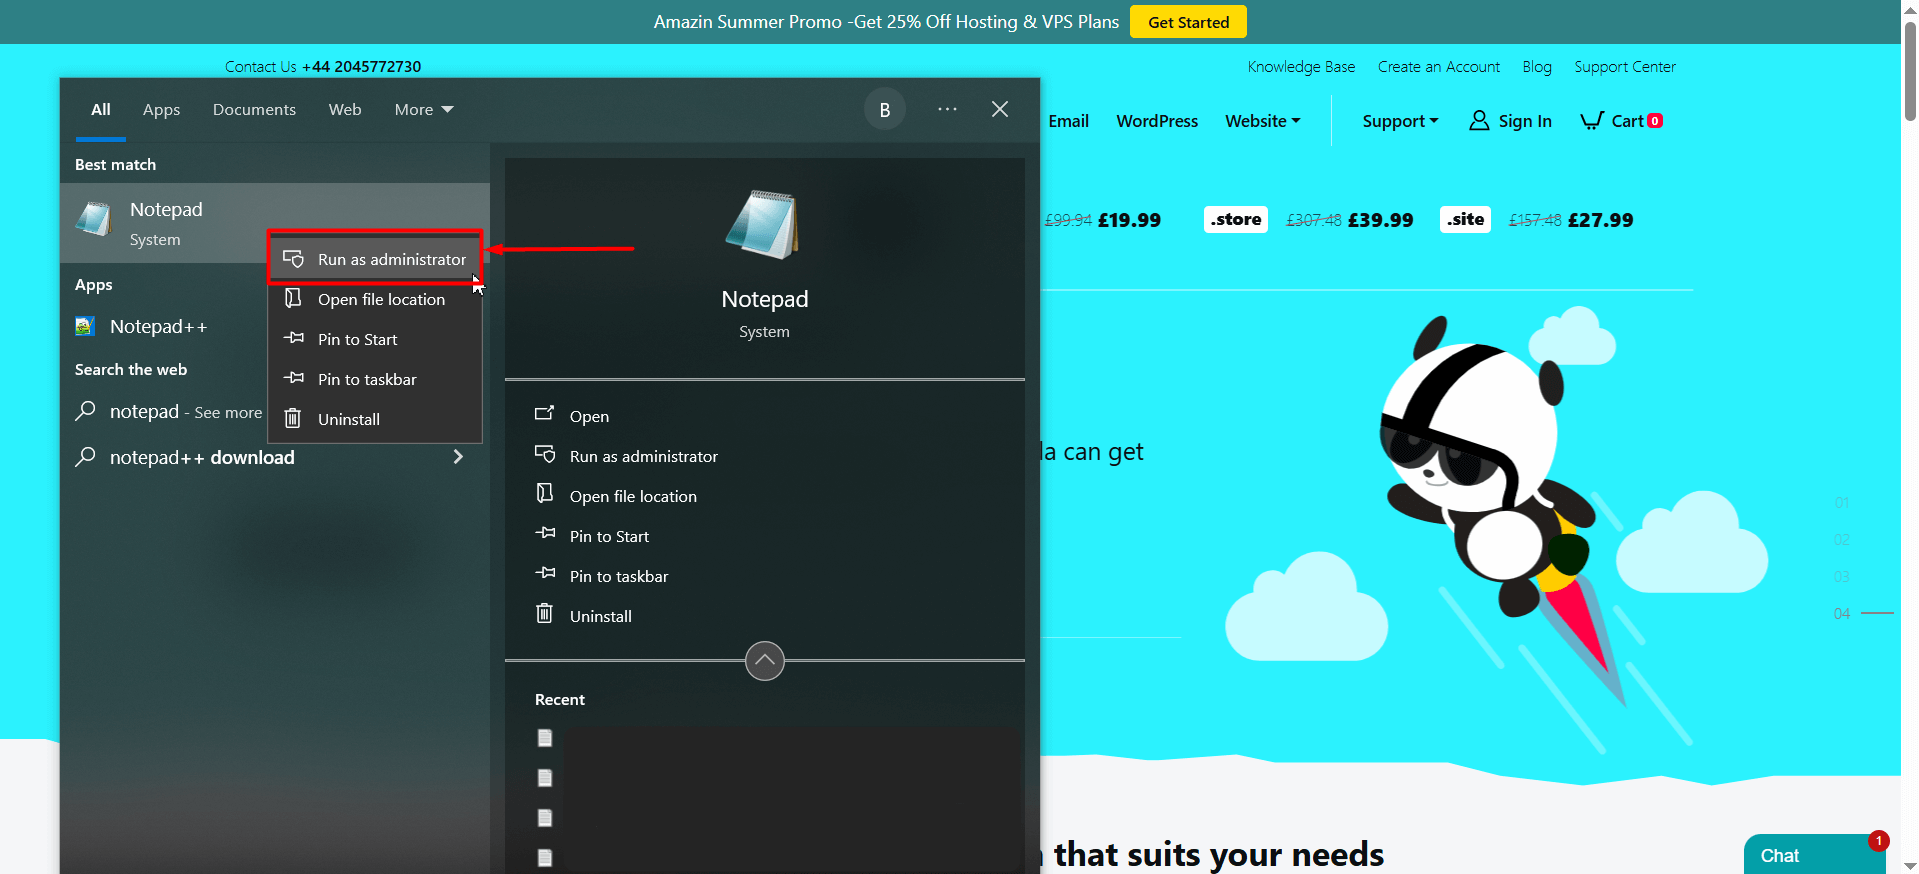This screenshot has width=1919, height=874.
Task: Select Open file location in the context menu
Action: pyautogui.click(x=375, y=299)
